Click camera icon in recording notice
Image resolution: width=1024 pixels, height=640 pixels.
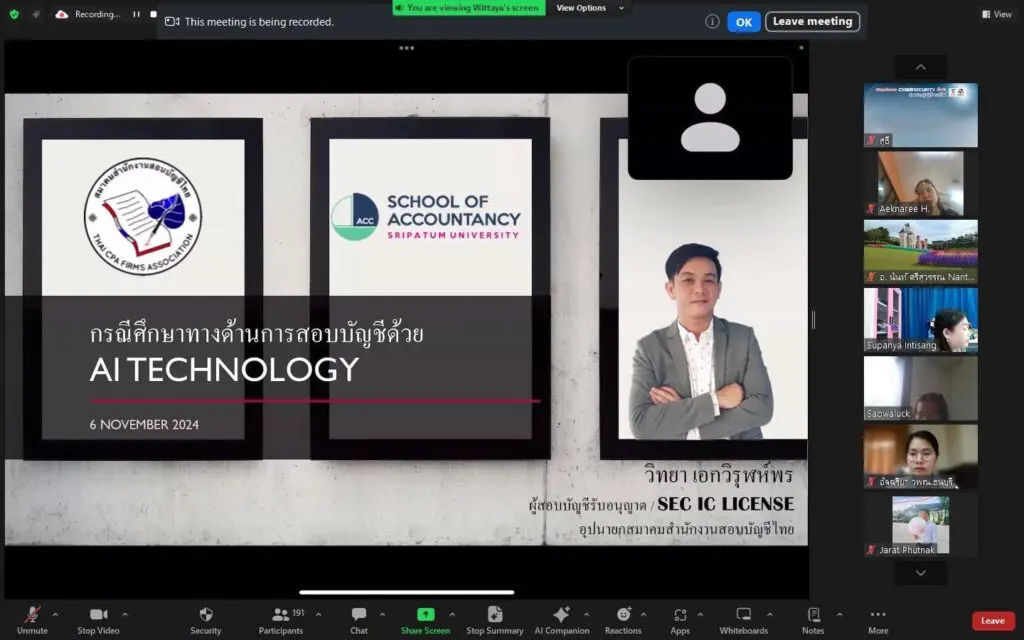(172, 22)
